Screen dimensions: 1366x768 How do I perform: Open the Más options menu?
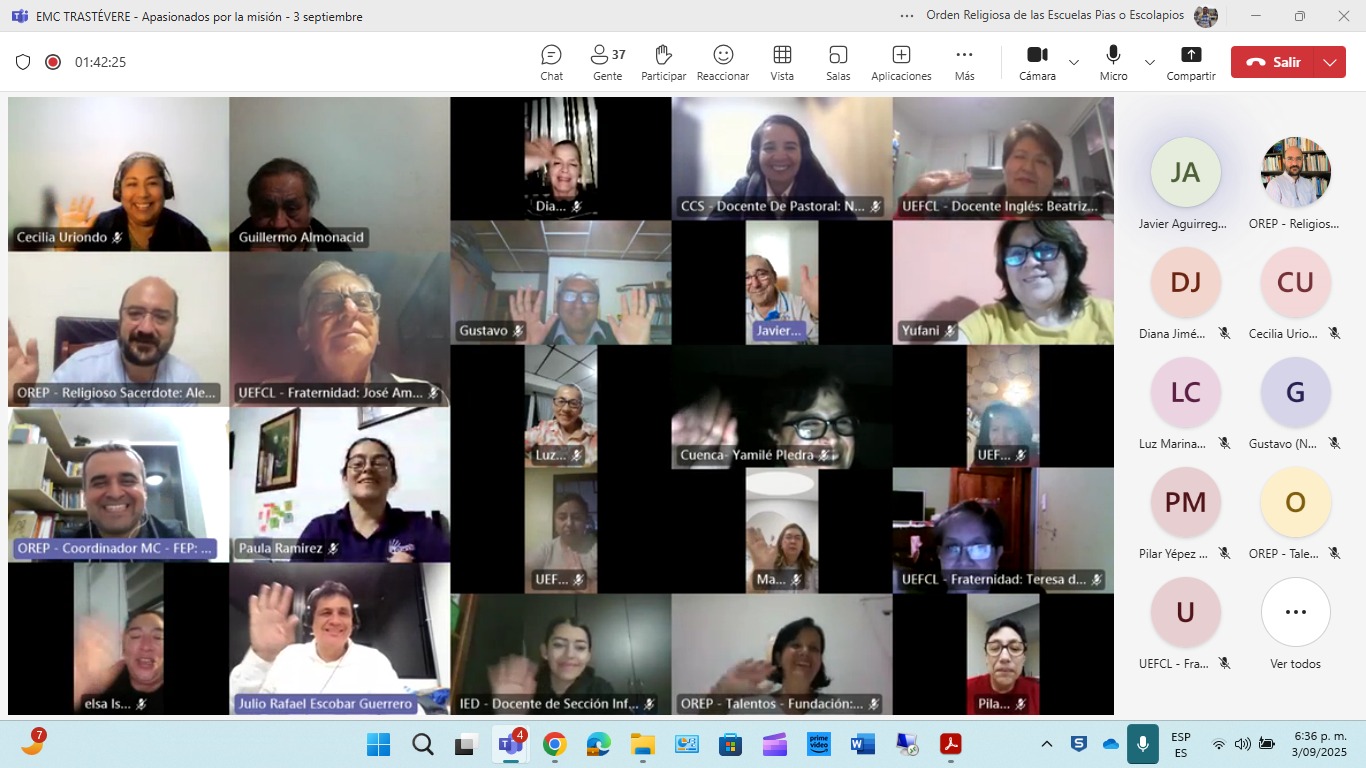pos(964,62)
